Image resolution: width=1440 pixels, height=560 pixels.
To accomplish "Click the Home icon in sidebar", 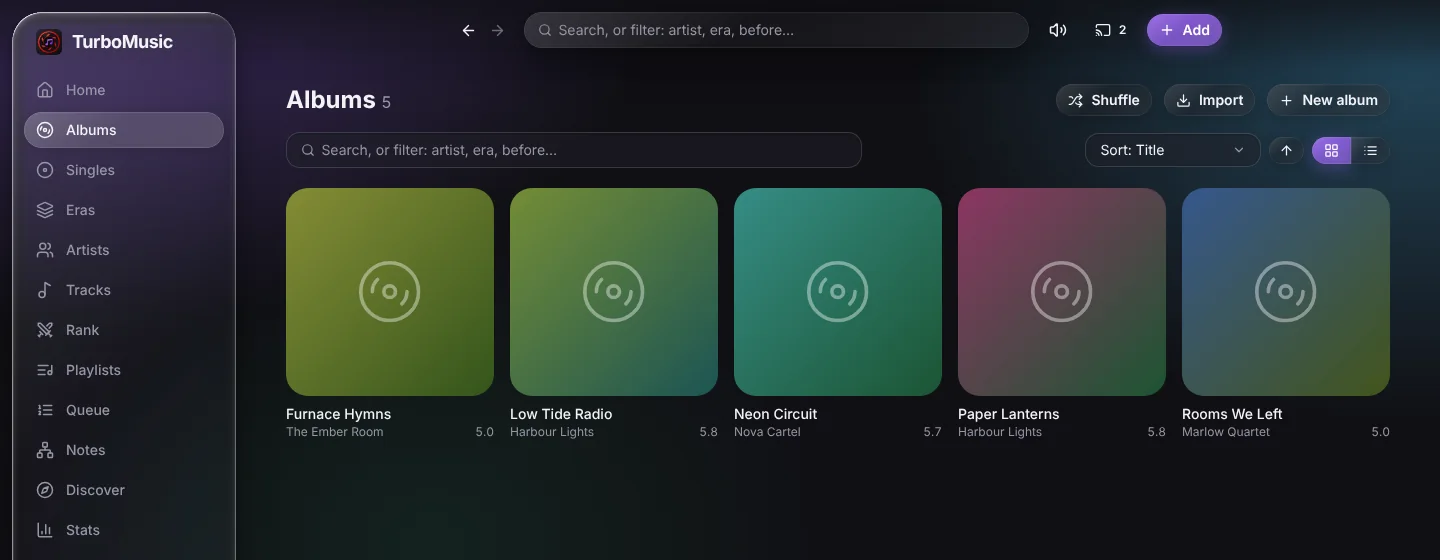I will coord(45,90).
